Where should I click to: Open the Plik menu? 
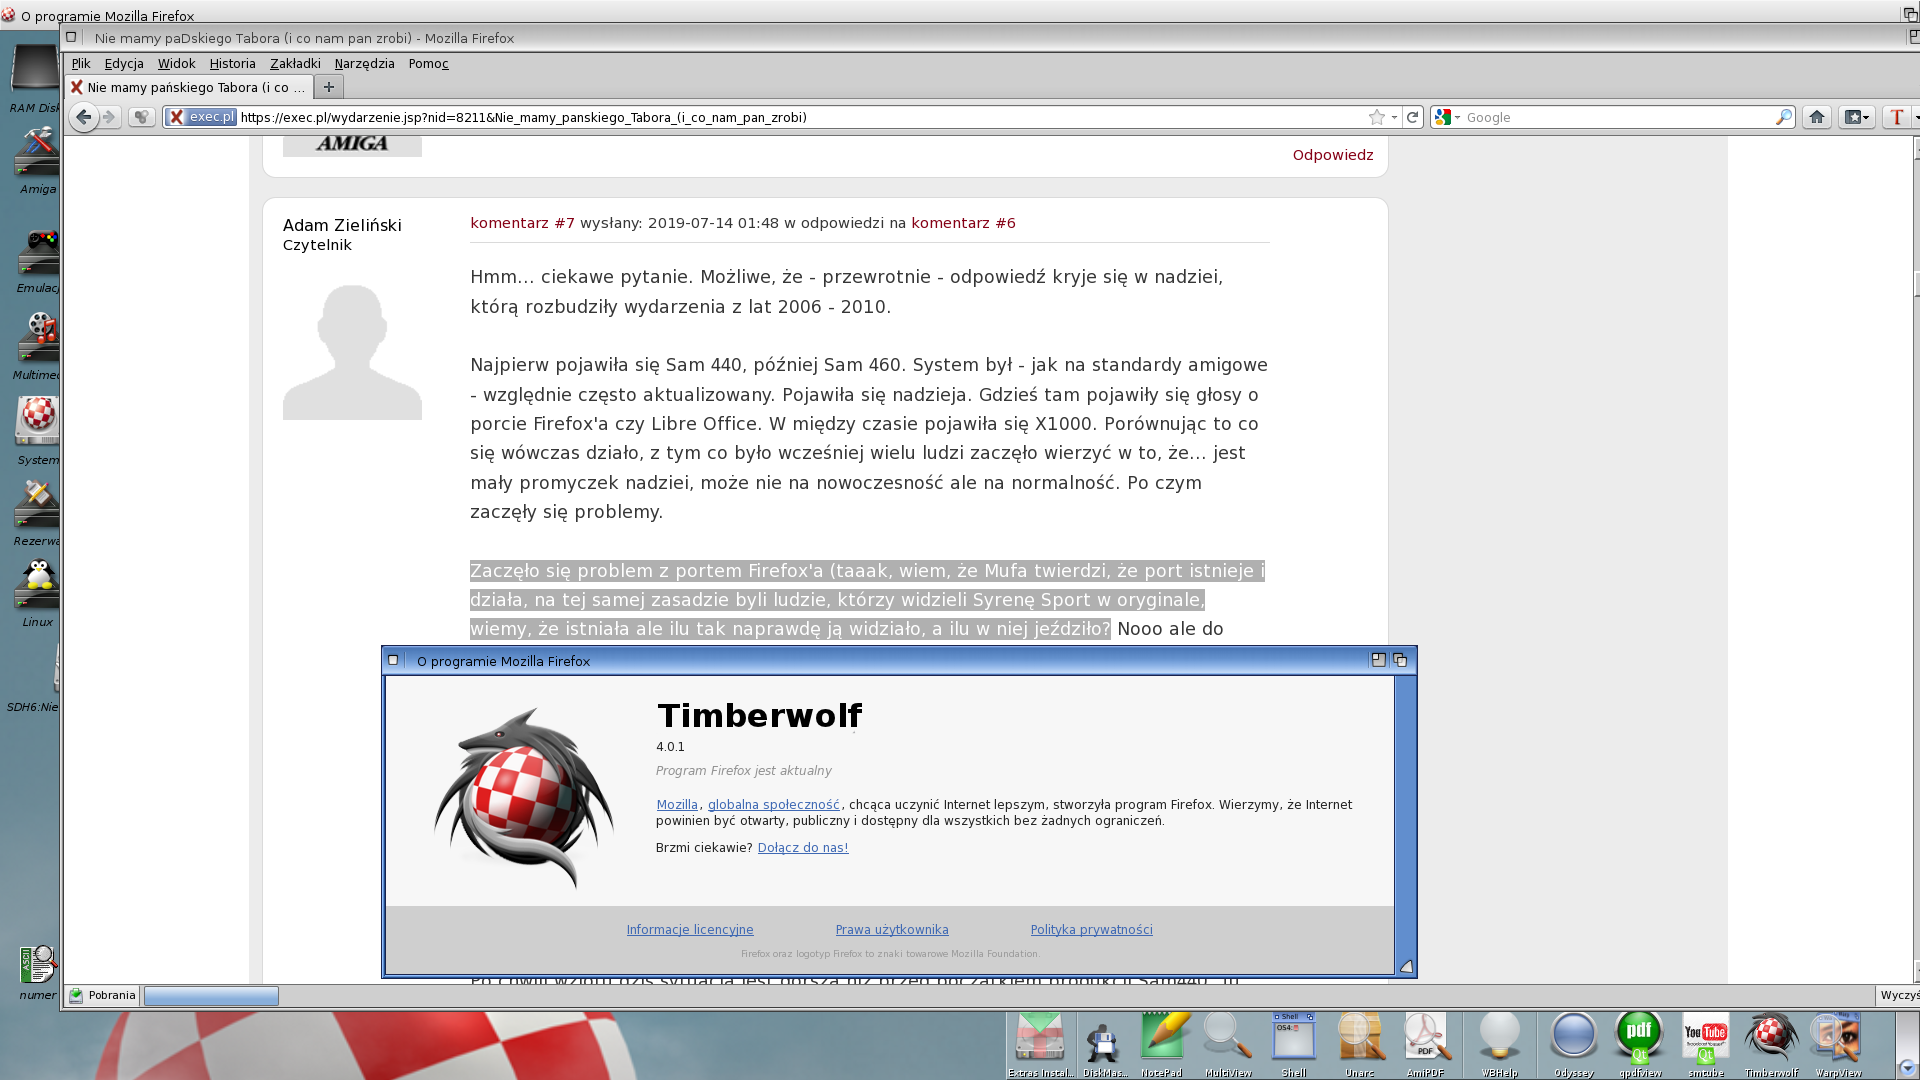pos(81,63)
